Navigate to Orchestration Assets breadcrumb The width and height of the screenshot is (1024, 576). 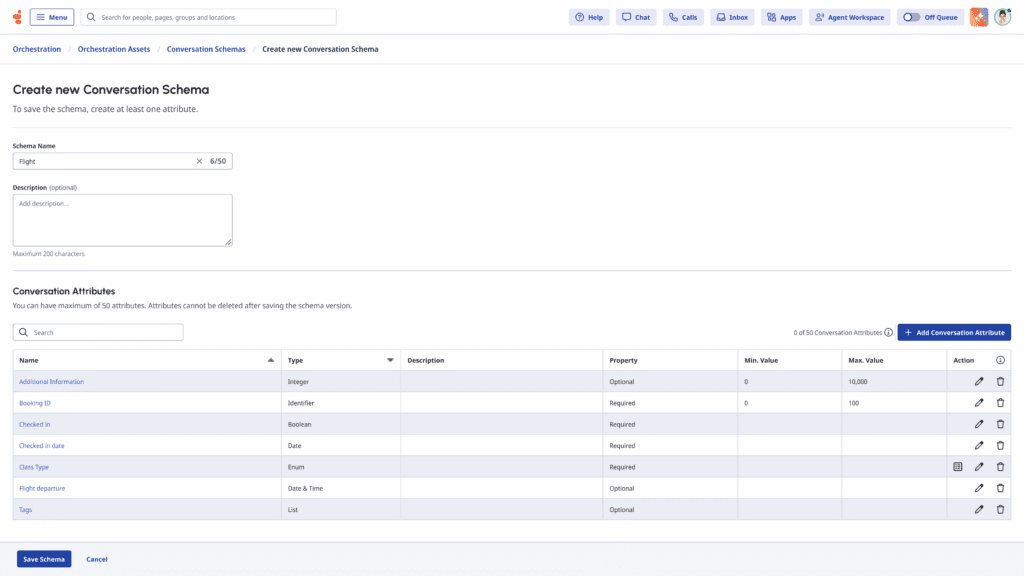click(114, 49)
